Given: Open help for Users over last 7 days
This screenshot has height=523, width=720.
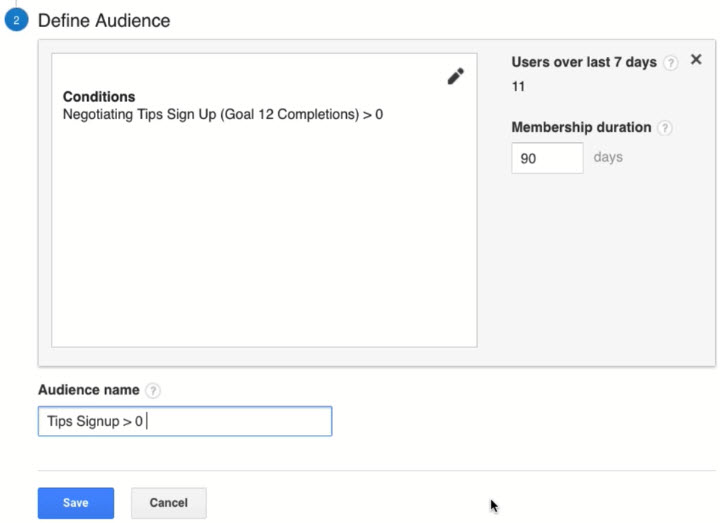Looking at the screenshot, I should coord(670,62).
